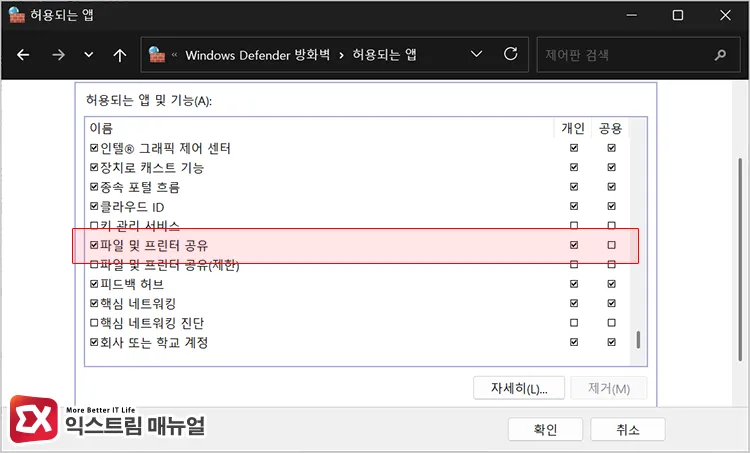Open recent locations chevron next to forward arrow
Screen dimensions: 750x453
tap(88, 55)
